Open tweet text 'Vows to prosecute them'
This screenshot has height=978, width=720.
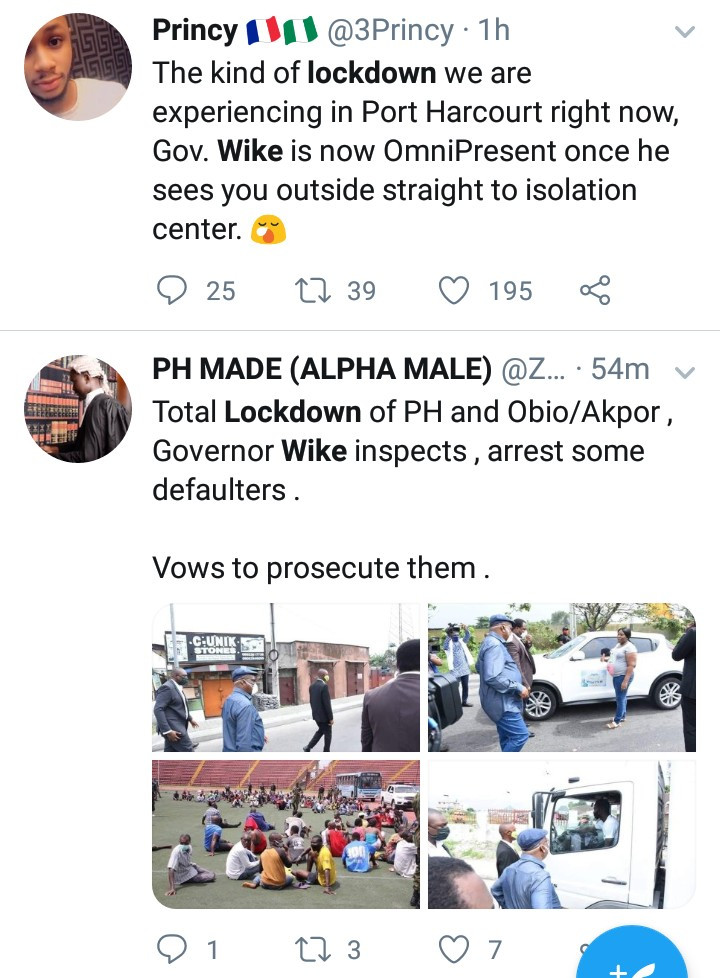point(321,568)
